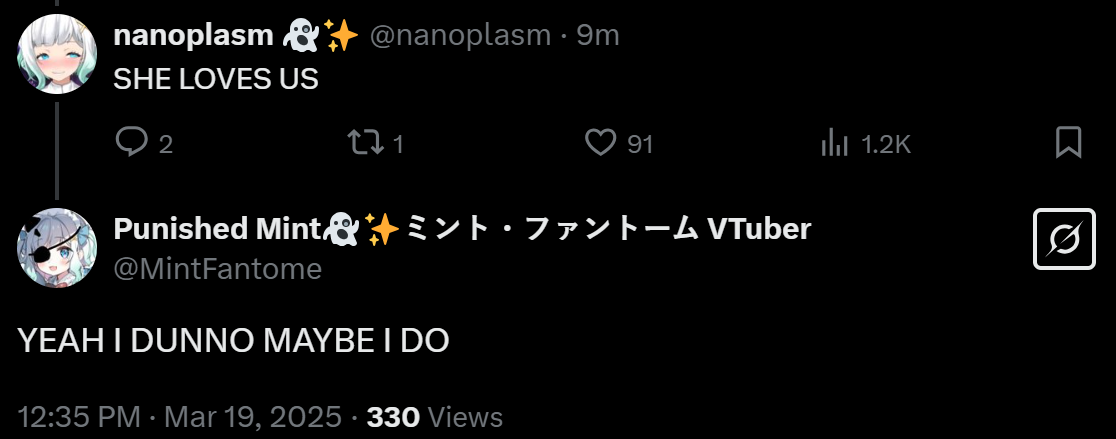Click the reply speech bubble icon on nanoplasm's tweet

tap(132, 143)
